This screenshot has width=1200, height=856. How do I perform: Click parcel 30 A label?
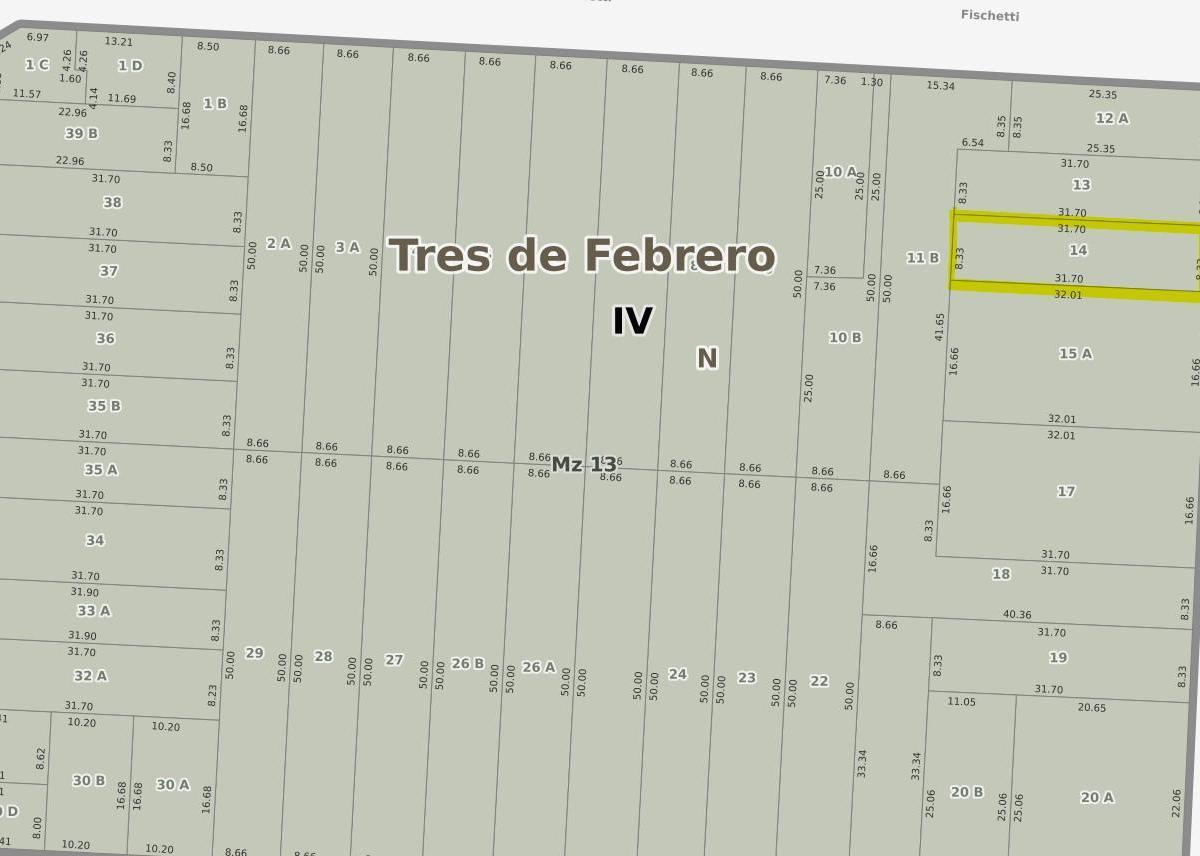(x=172, y=785)
